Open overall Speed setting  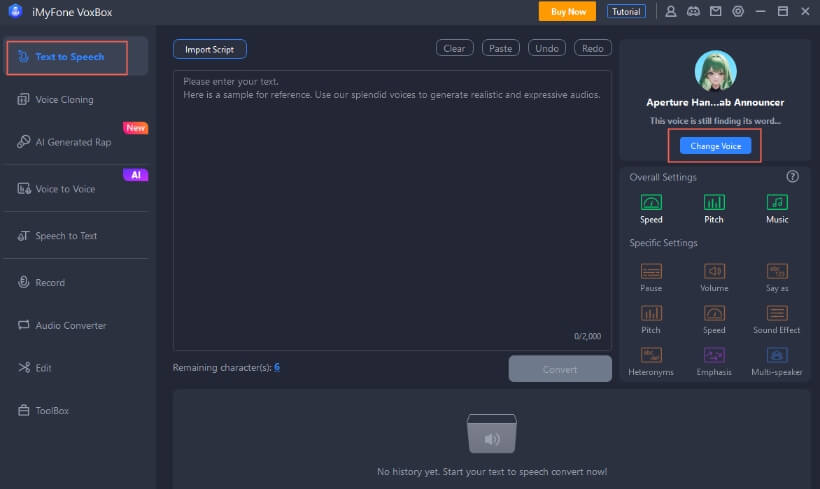coord(651,208)
